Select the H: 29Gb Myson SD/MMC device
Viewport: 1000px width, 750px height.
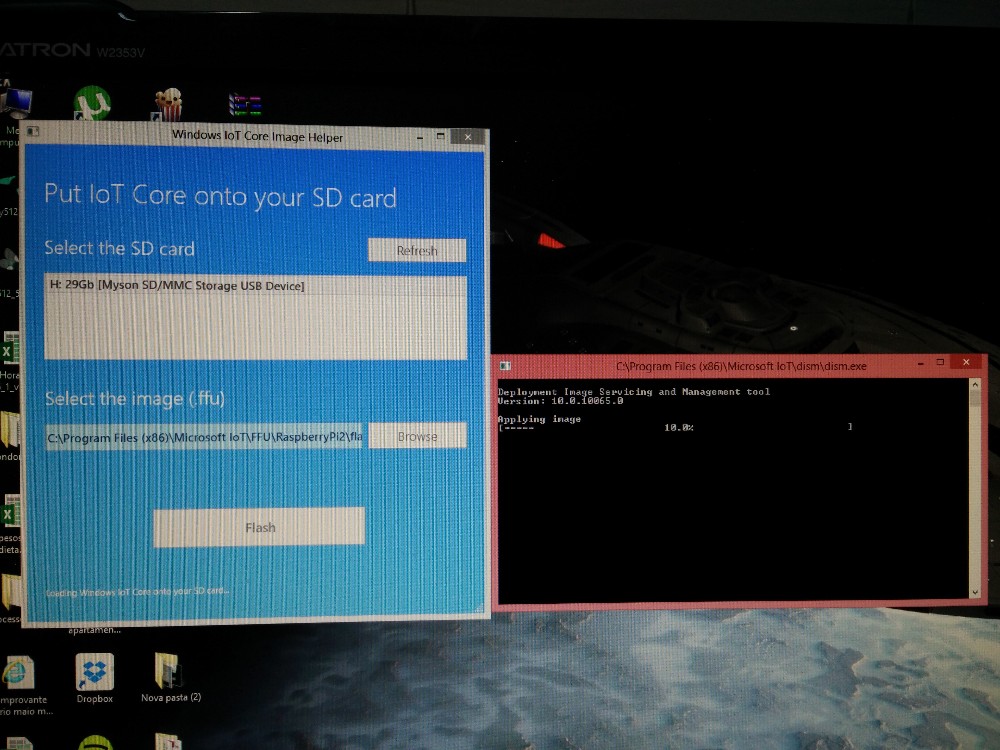[255, 285]
